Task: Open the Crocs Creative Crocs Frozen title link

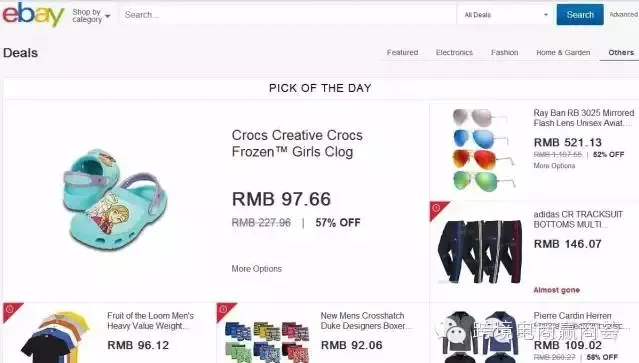Action: pos(297,143)
